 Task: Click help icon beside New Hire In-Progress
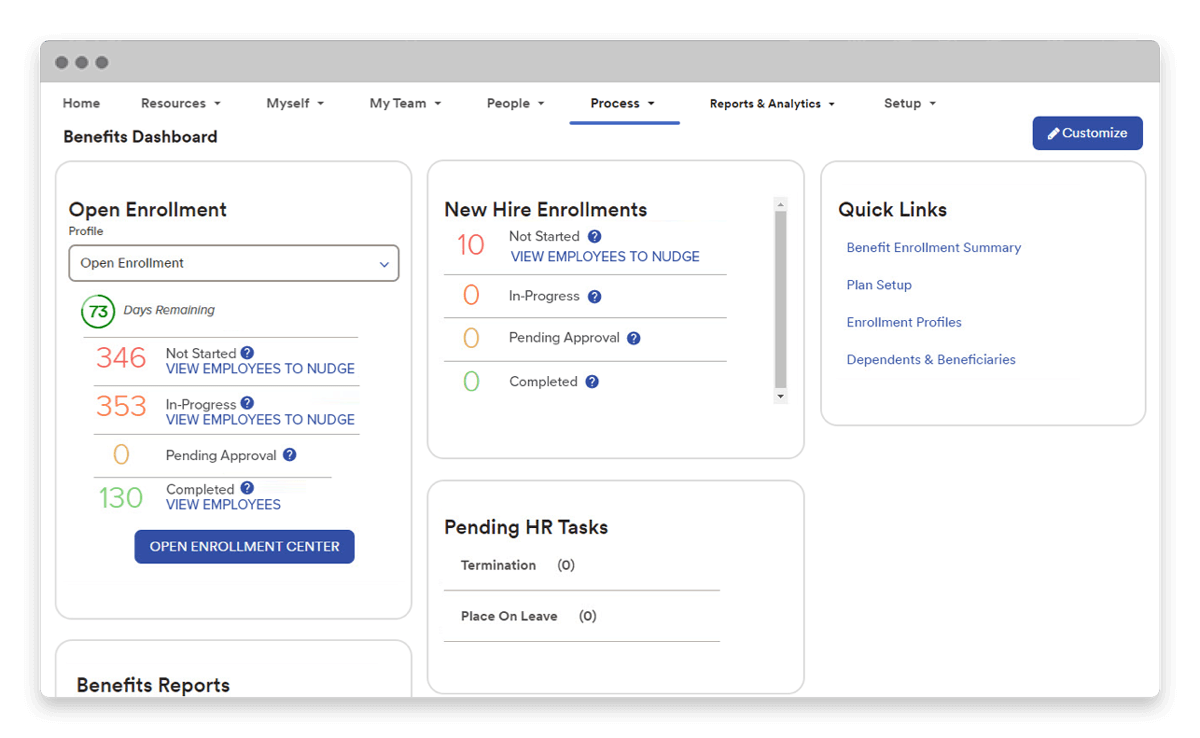(594, 297)
